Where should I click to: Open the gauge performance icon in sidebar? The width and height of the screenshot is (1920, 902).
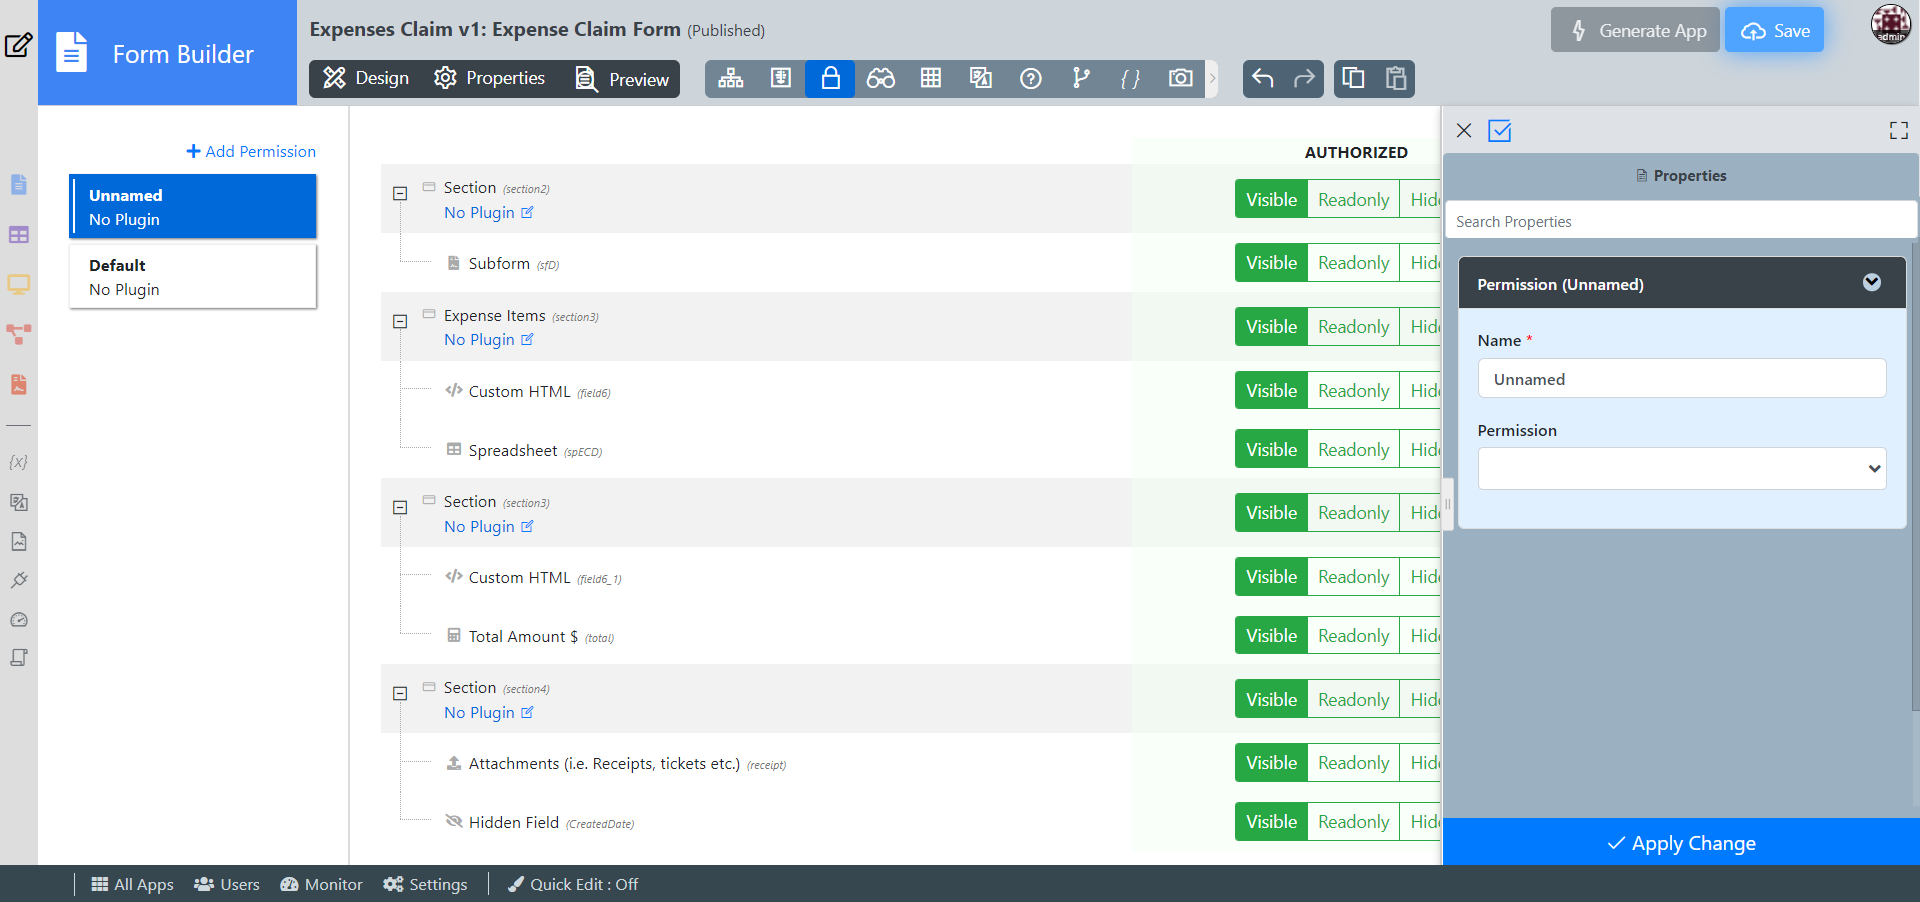point(19,620)
